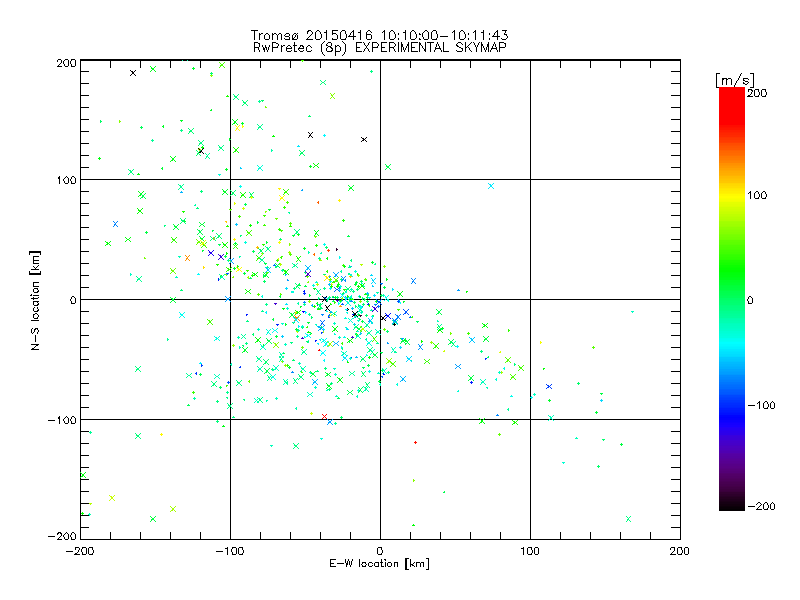Viewport: 800px width, 600px height.
Task: Click the colorbar tick label '-200'
Action: tap(761, 506)
